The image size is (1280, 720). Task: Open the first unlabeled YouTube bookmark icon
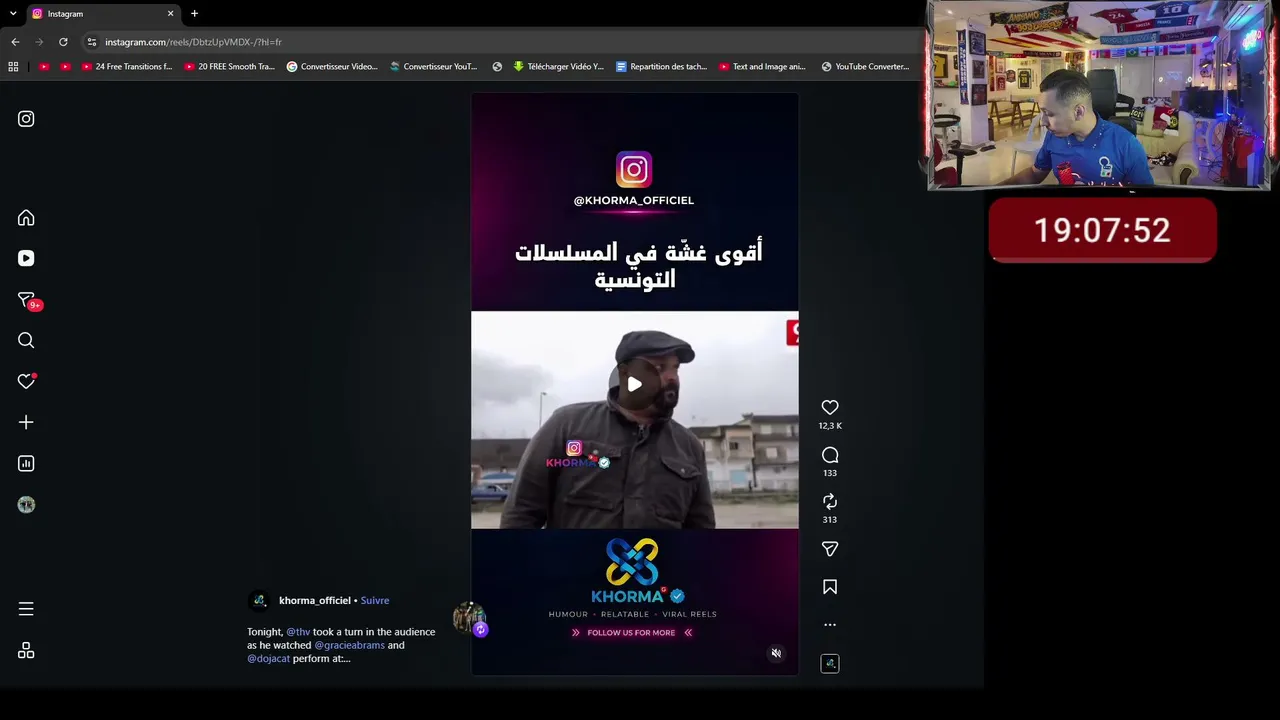pyautogui.click(x=43, y=67)
